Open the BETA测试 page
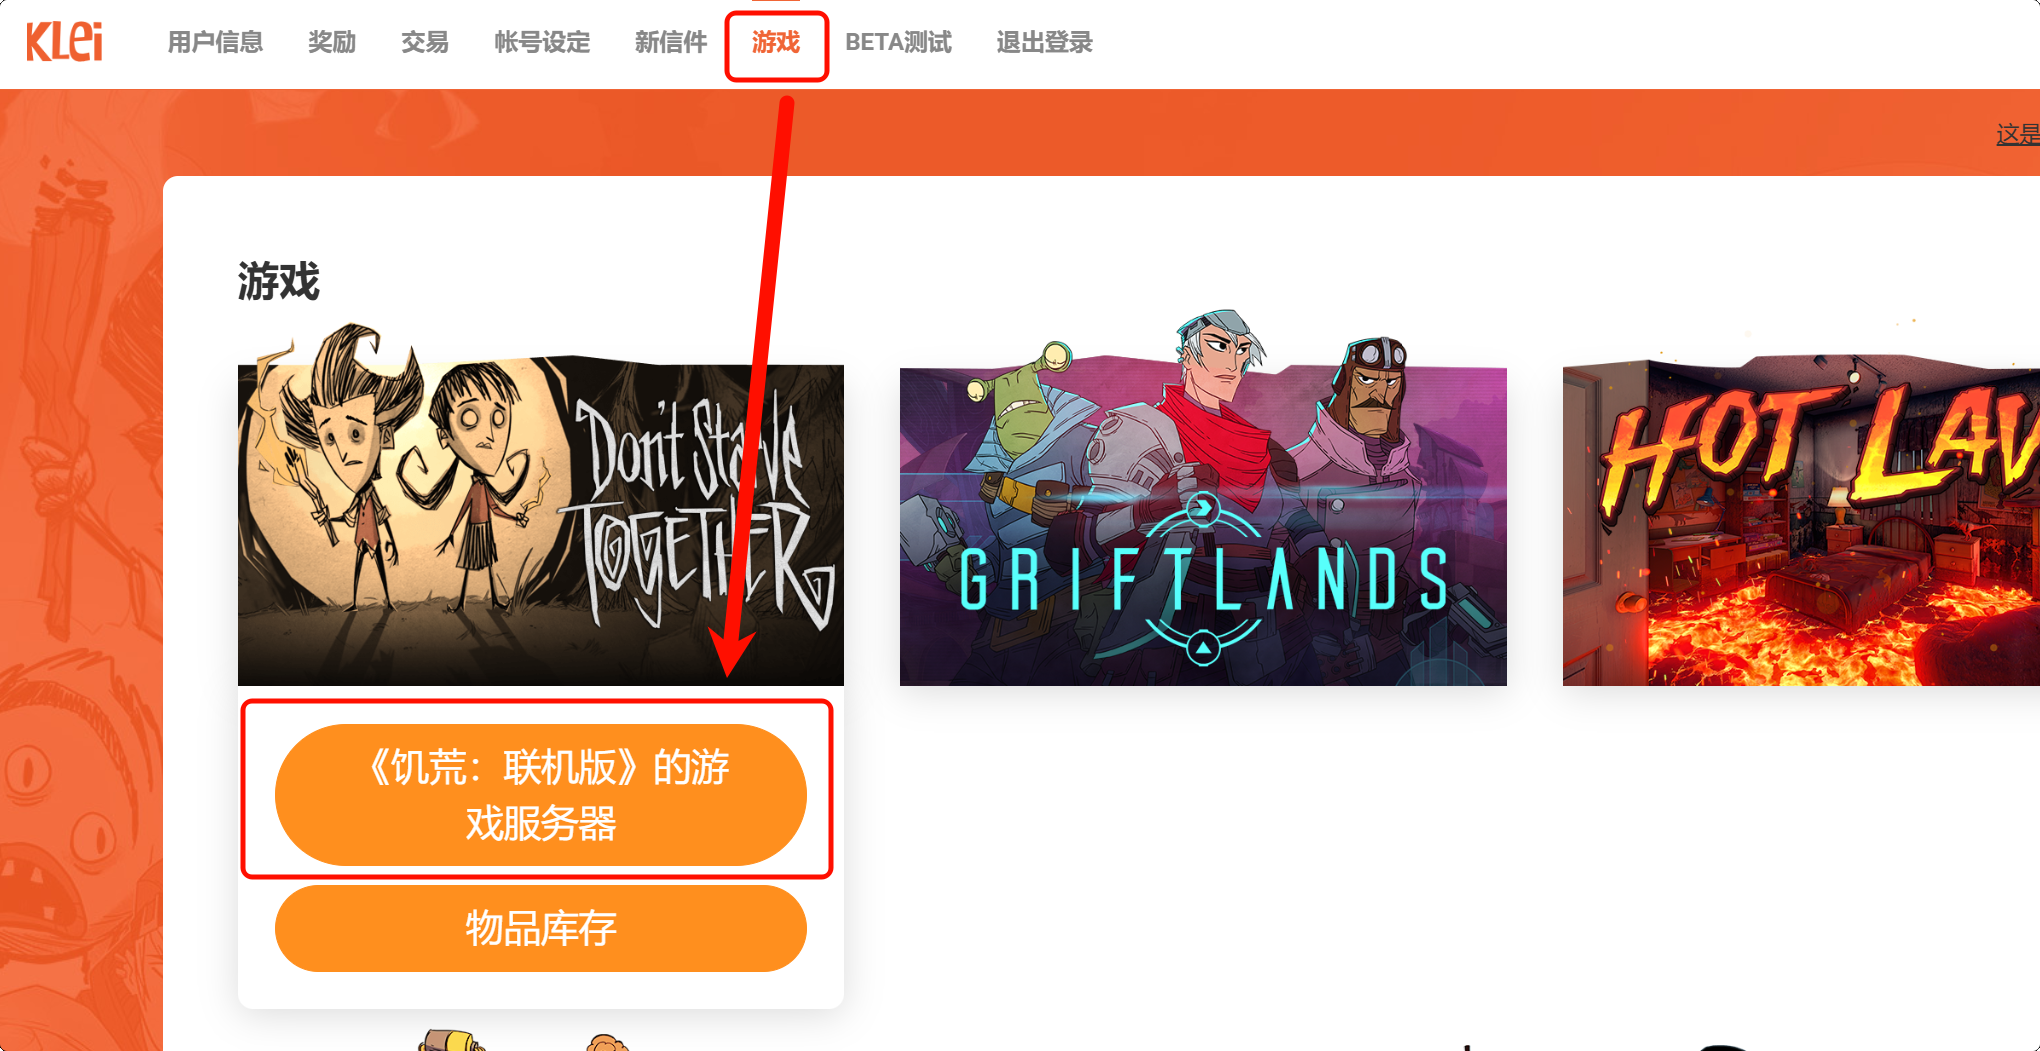 pyautogui.click(x=898, y=42)
